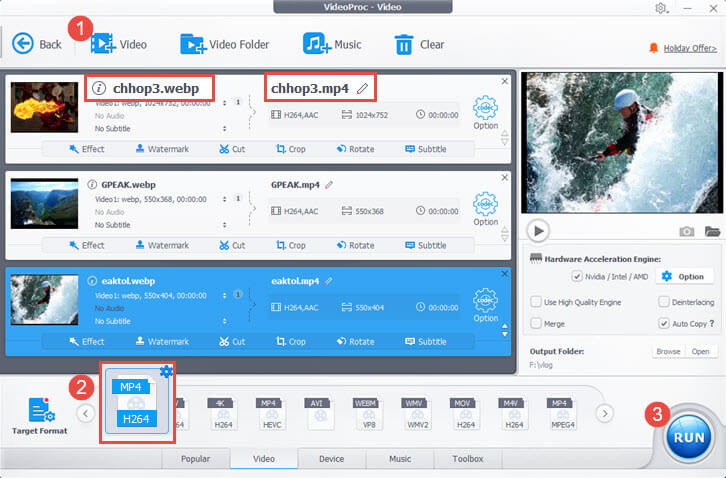Browse for output folder
This screenshot has width=726, height=478.
tap(668, 352)
